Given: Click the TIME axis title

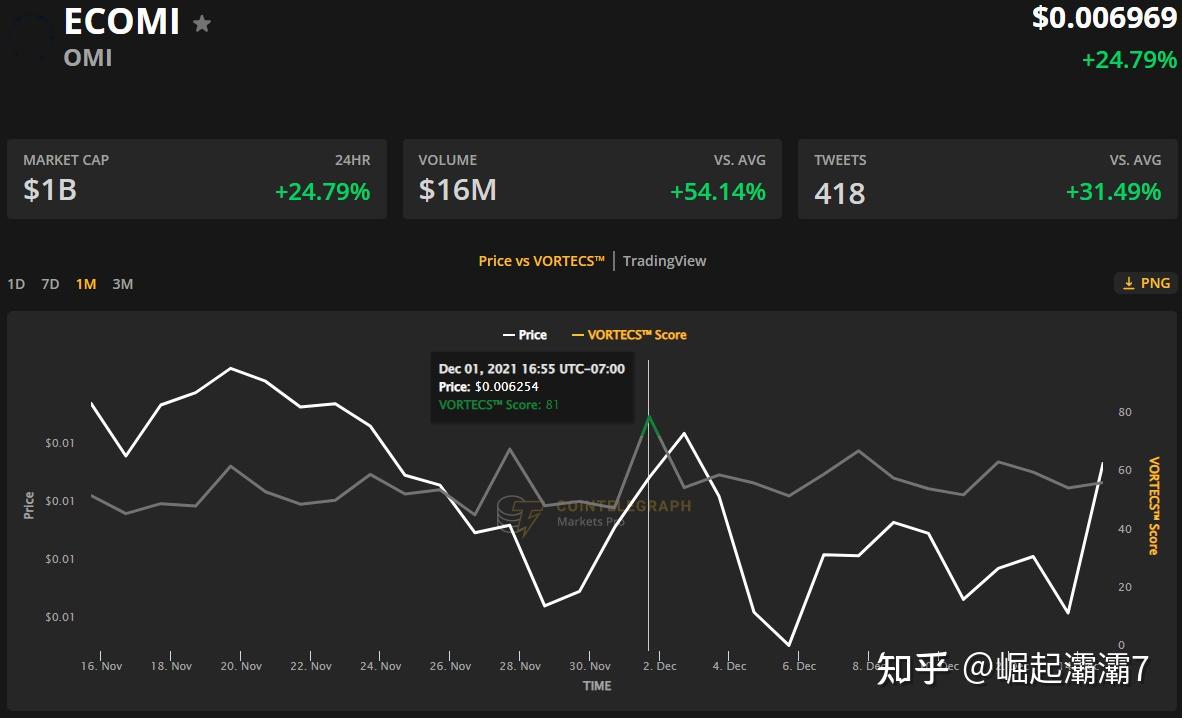Looking at the screenshot, I should 596,686.
